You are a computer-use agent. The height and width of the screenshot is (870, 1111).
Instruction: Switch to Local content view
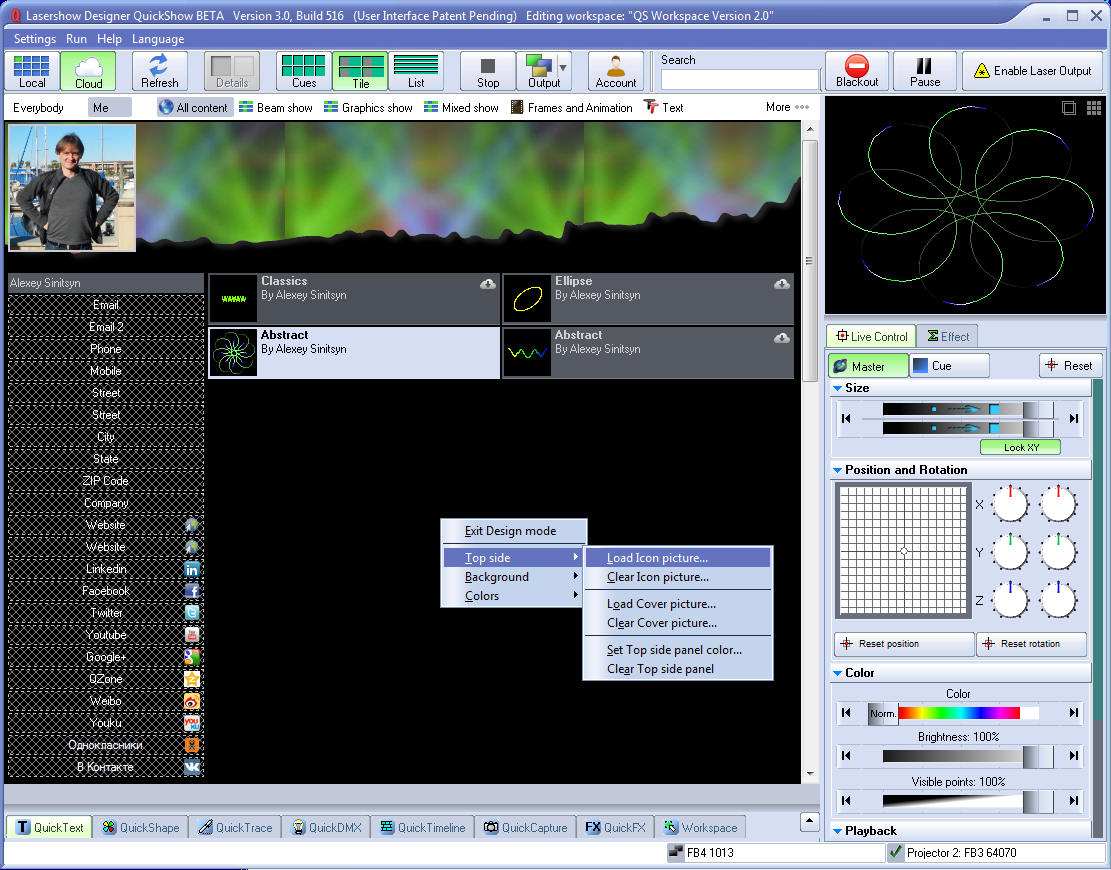(x=32, y=71)
